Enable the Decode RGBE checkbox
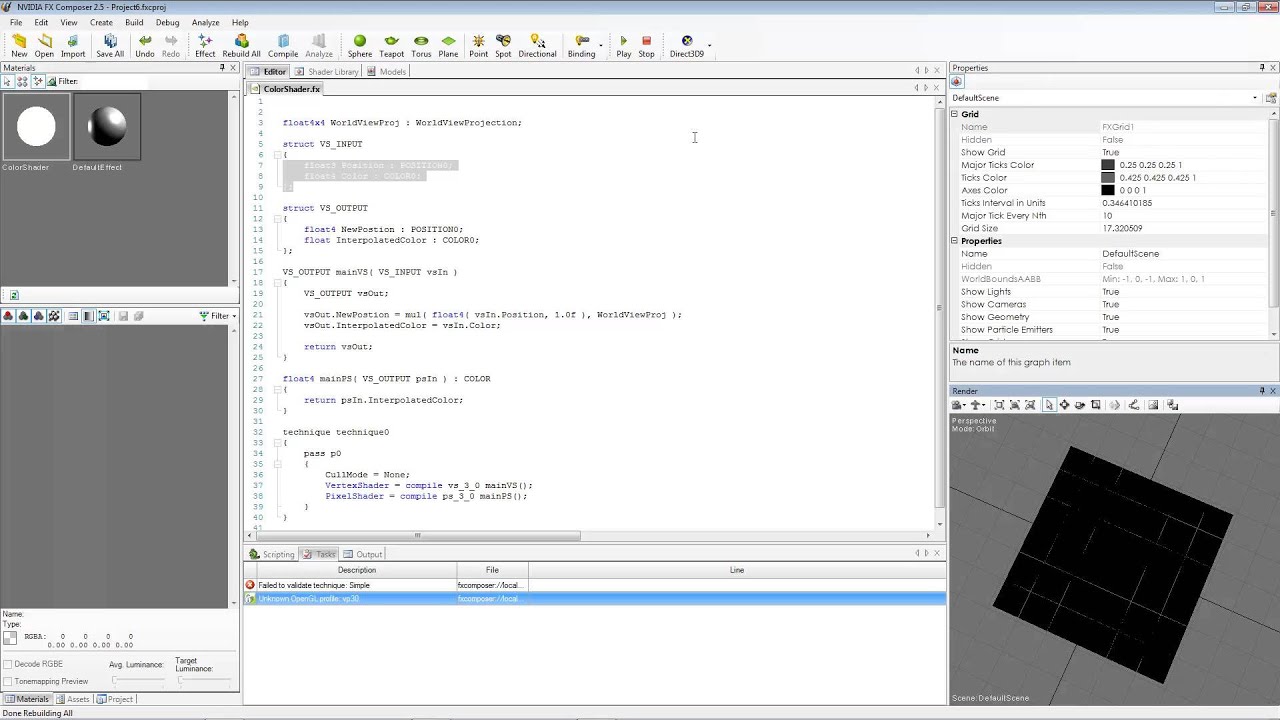Screen dimensions: 1280x720 [x=8, y=664]
